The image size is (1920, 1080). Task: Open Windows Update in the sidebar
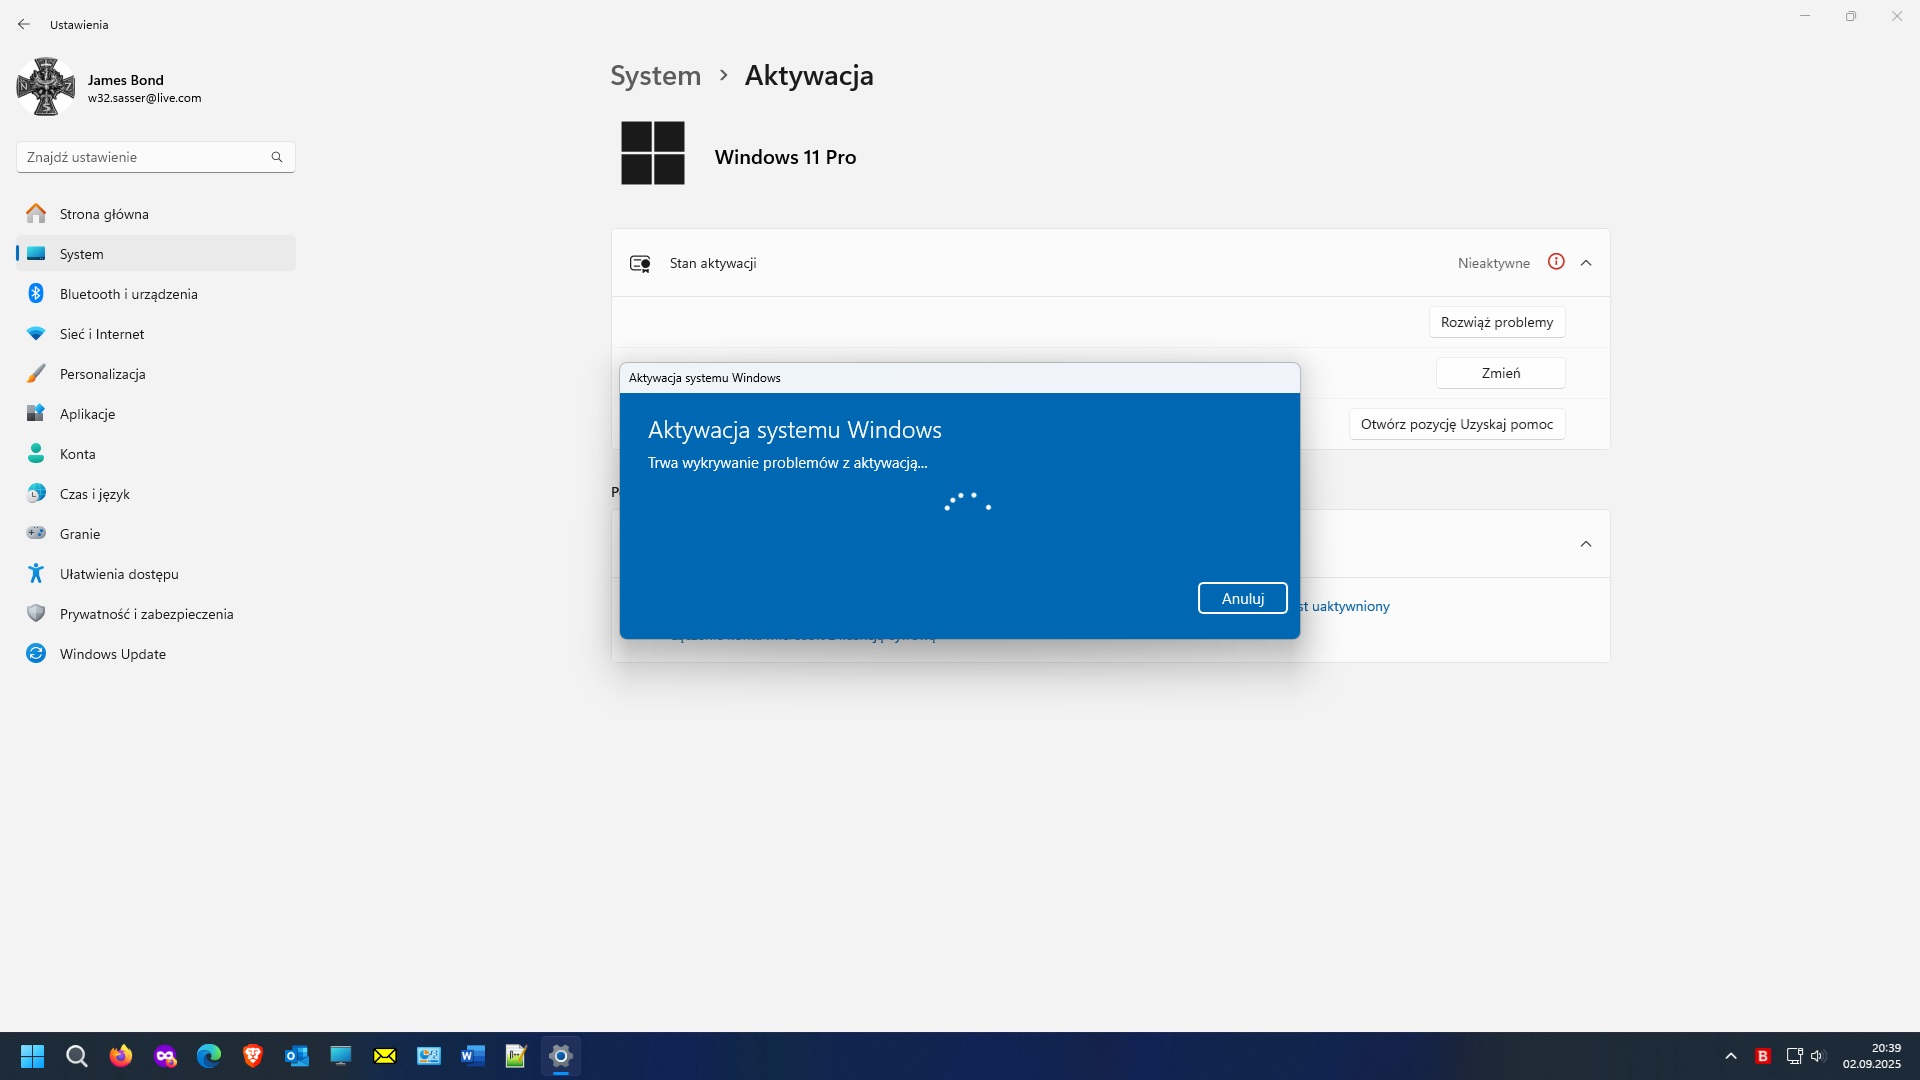click(x=156, y=654)
